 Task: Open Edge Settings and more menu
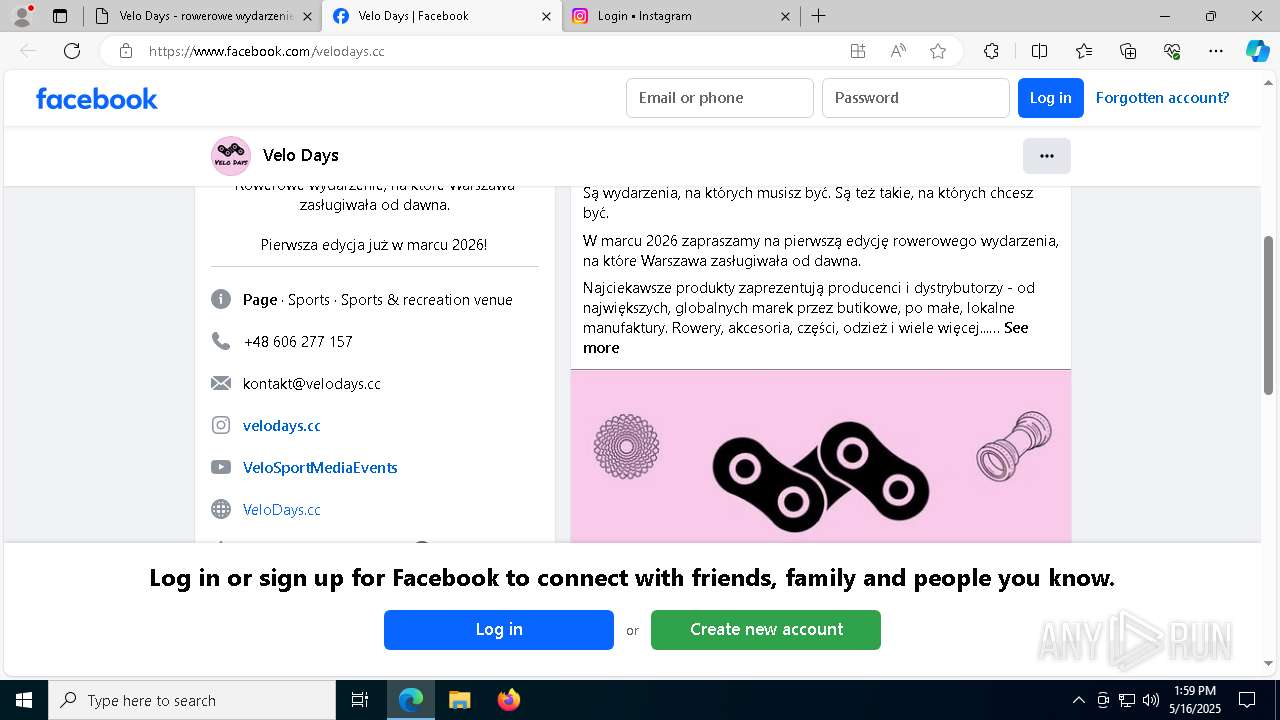1216,51
